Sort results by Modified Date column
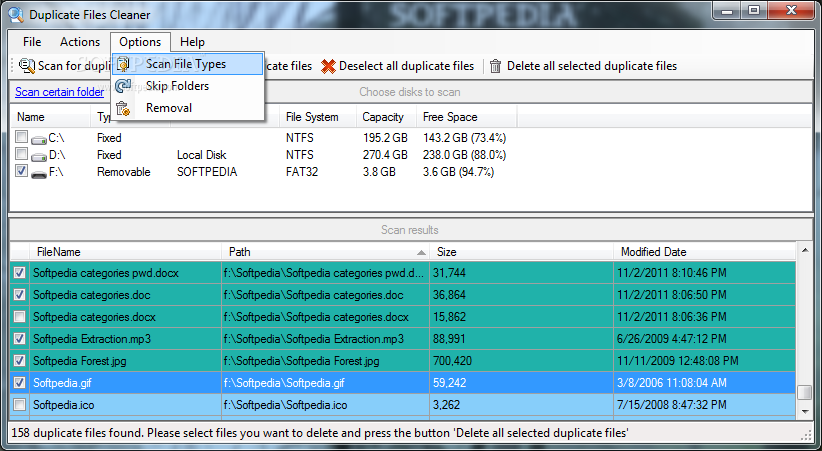The height and width of the screenshot is (451, 822). pos(704,252)
